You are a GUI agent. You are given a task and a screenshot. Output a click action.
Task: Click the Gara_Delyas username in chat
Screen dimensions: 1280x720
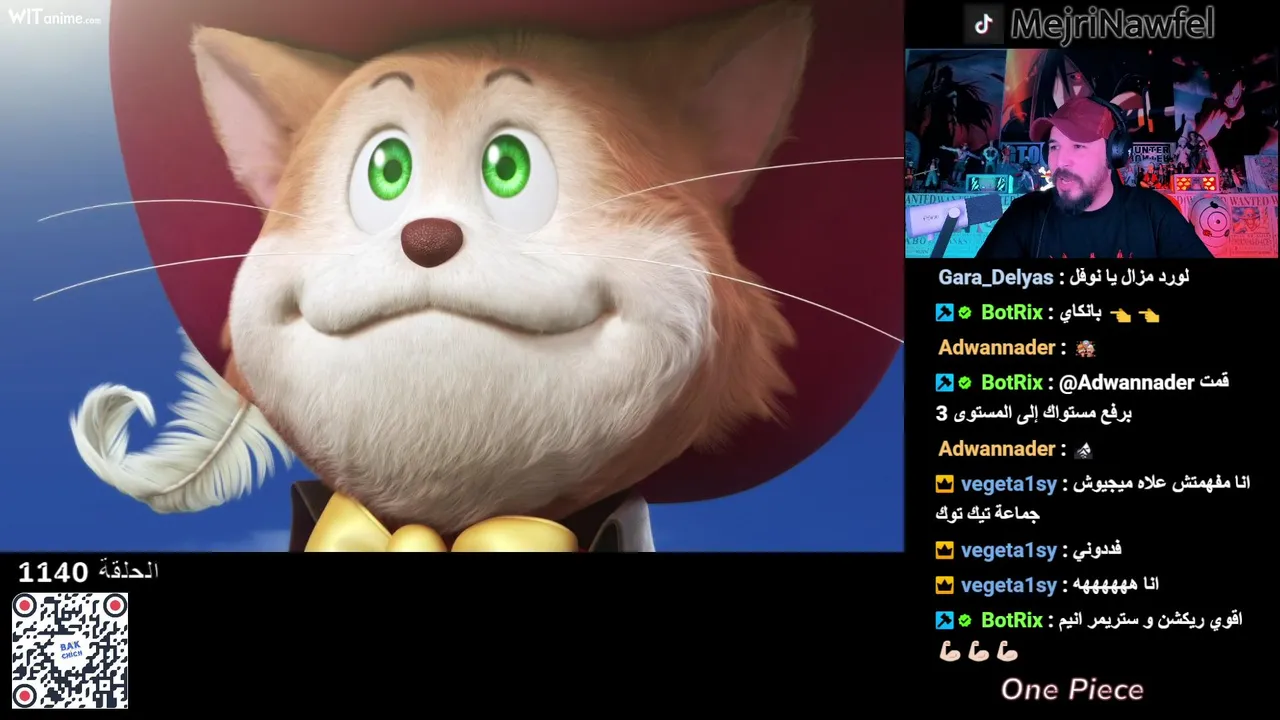pyautogui.click(x=995, y=277)
